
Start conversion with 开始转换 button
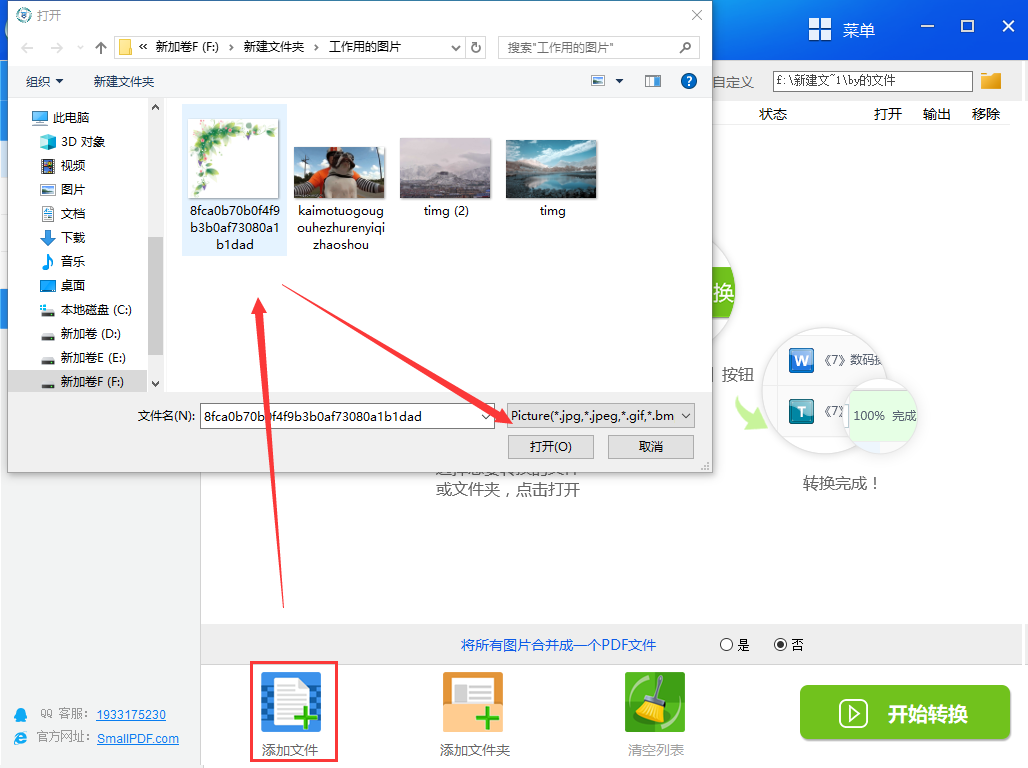pyautogui.click(x=905, y=713)
